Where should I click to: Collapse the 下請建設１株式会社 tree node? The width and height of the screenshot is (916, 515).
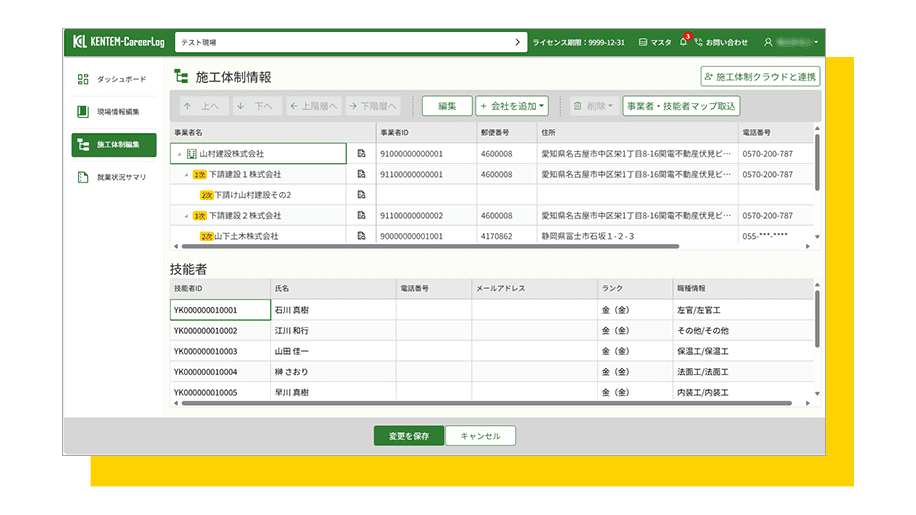186,174
